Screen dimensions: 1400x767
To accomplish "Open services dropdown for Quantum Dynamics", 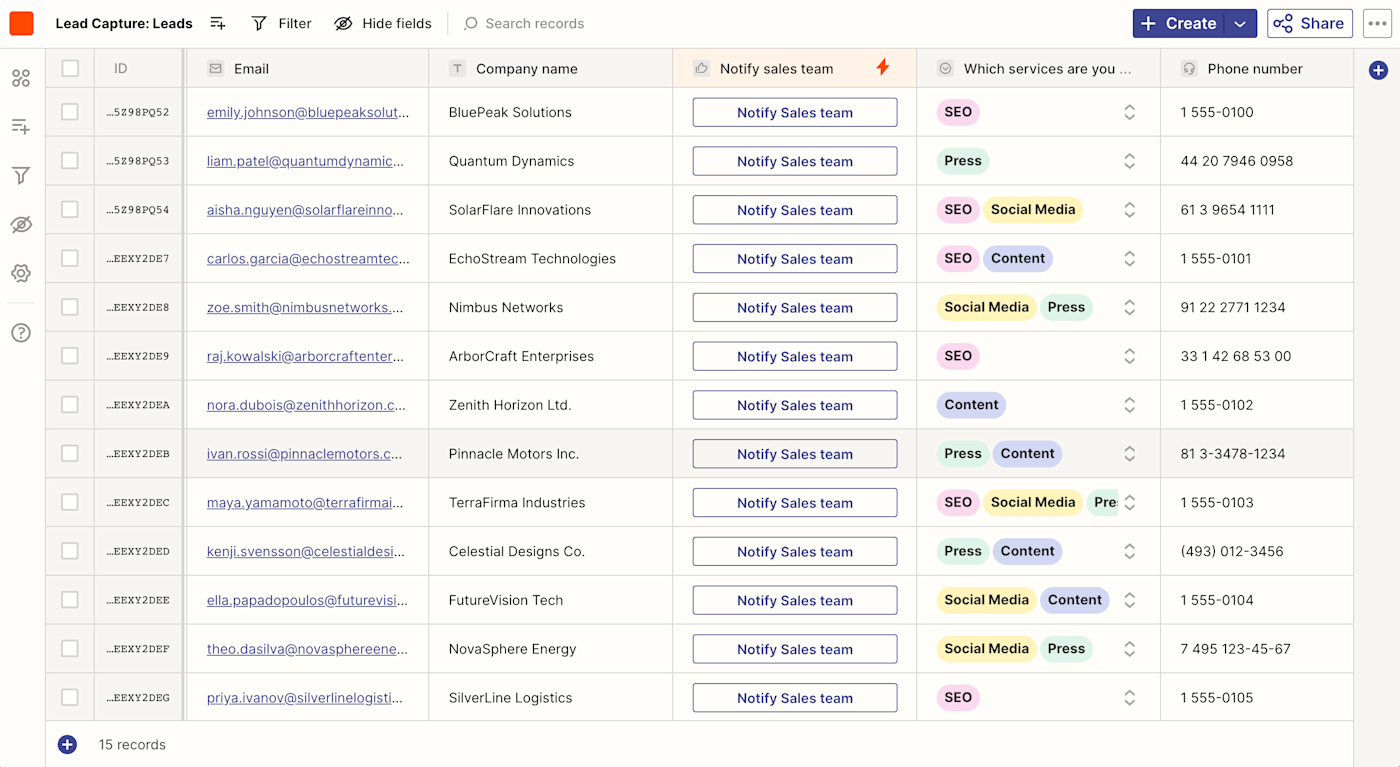I will click(x=1129, y=161).
